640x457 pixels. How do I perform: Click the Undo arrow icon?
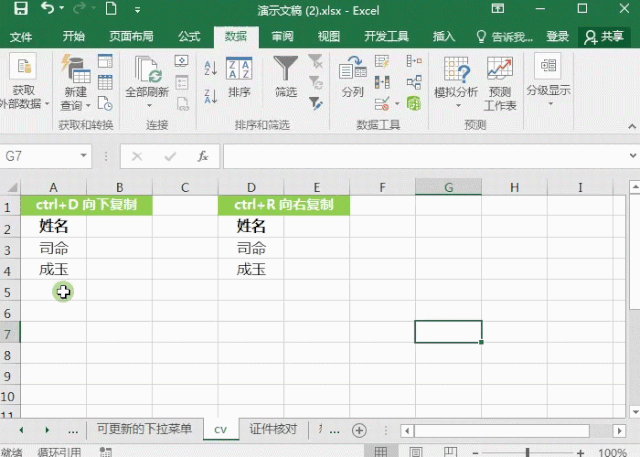coord(47,8)
